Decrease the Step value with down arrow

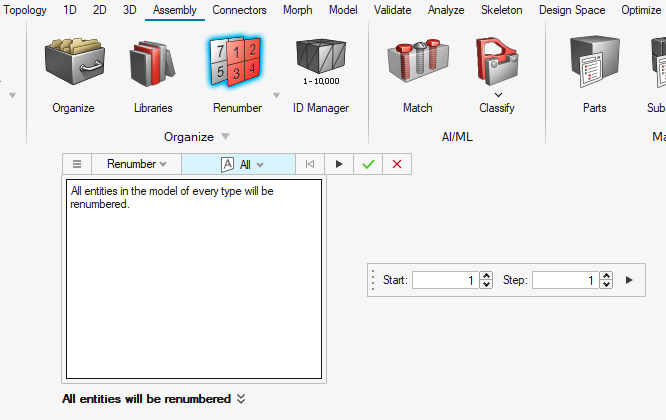(606, 285)
